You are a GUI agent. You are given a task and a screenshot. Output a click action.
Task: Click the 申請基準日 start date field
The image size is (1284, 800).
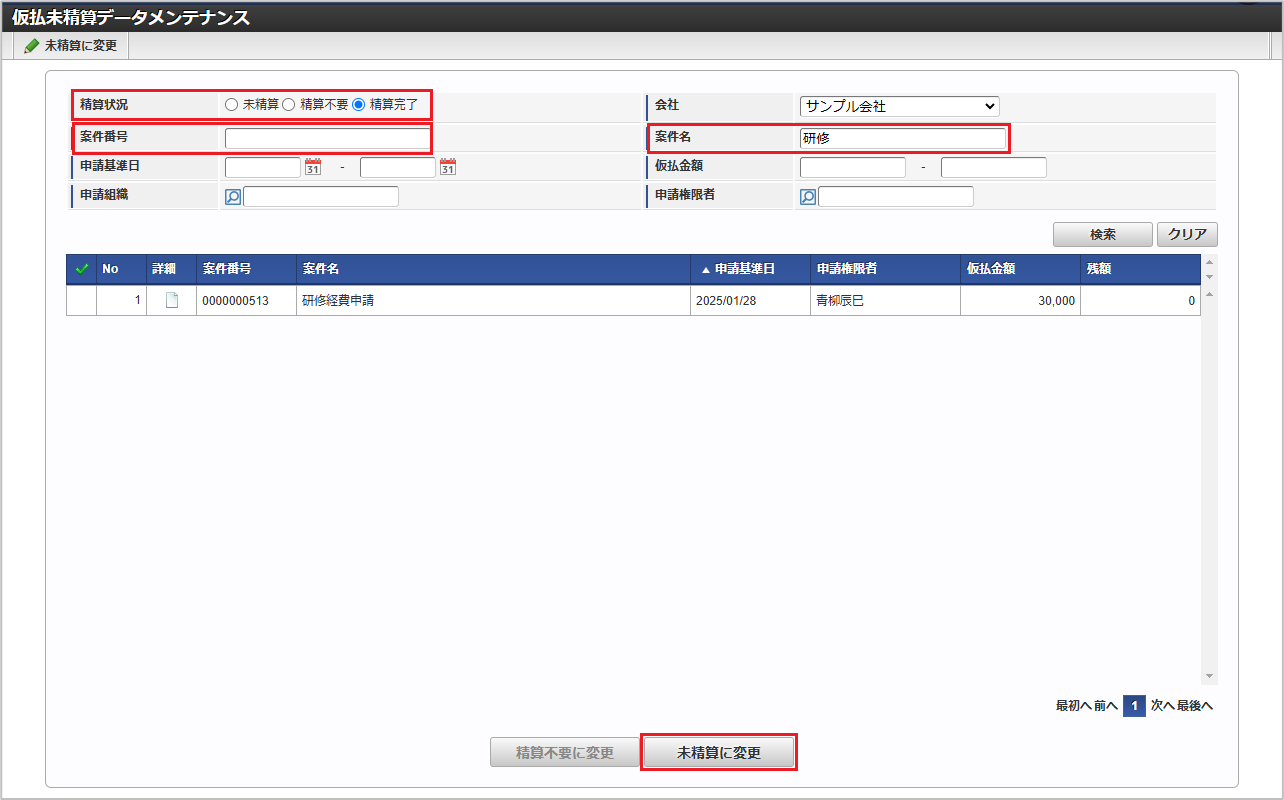[x=263, y=167]
